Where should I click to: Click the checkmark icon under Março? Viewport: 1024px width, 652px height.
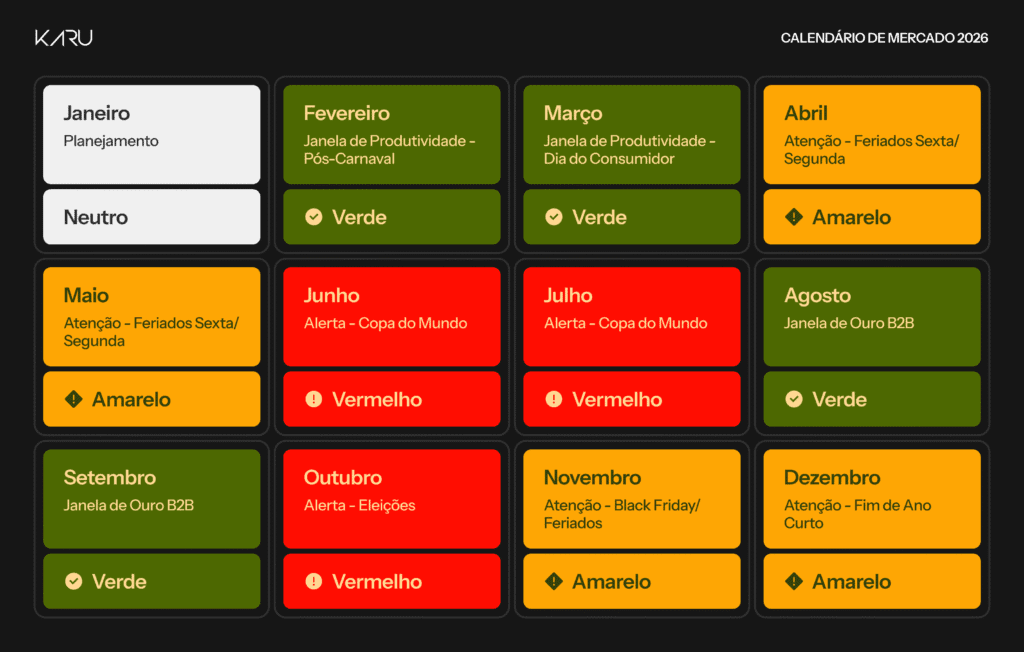(554, 217)
